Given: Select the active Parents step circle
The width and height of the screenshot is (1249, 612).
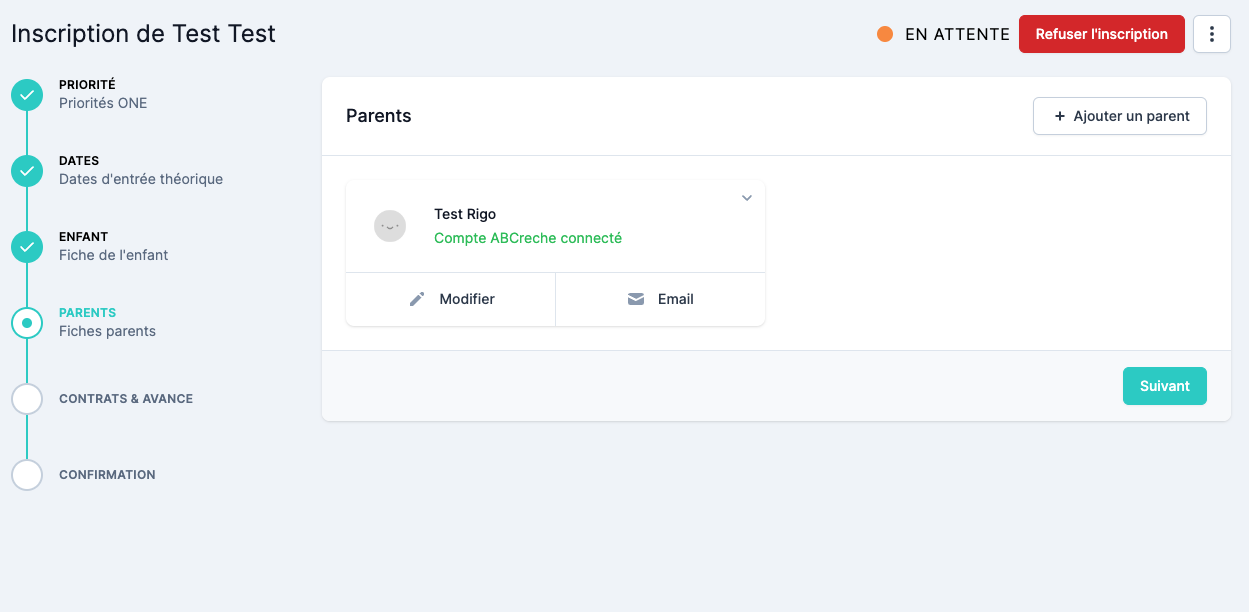Looking at the screenshot, I should pos(27,323).
